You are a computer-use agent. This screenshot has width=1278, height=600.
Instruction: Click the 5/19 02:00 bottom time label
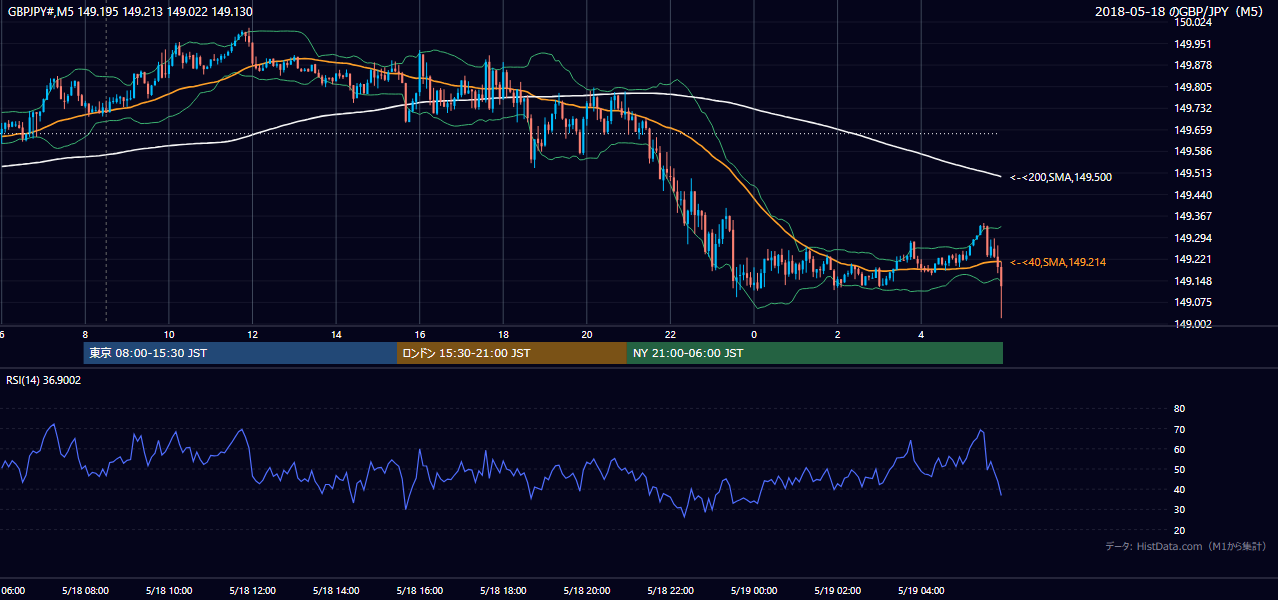coord(838,591)
